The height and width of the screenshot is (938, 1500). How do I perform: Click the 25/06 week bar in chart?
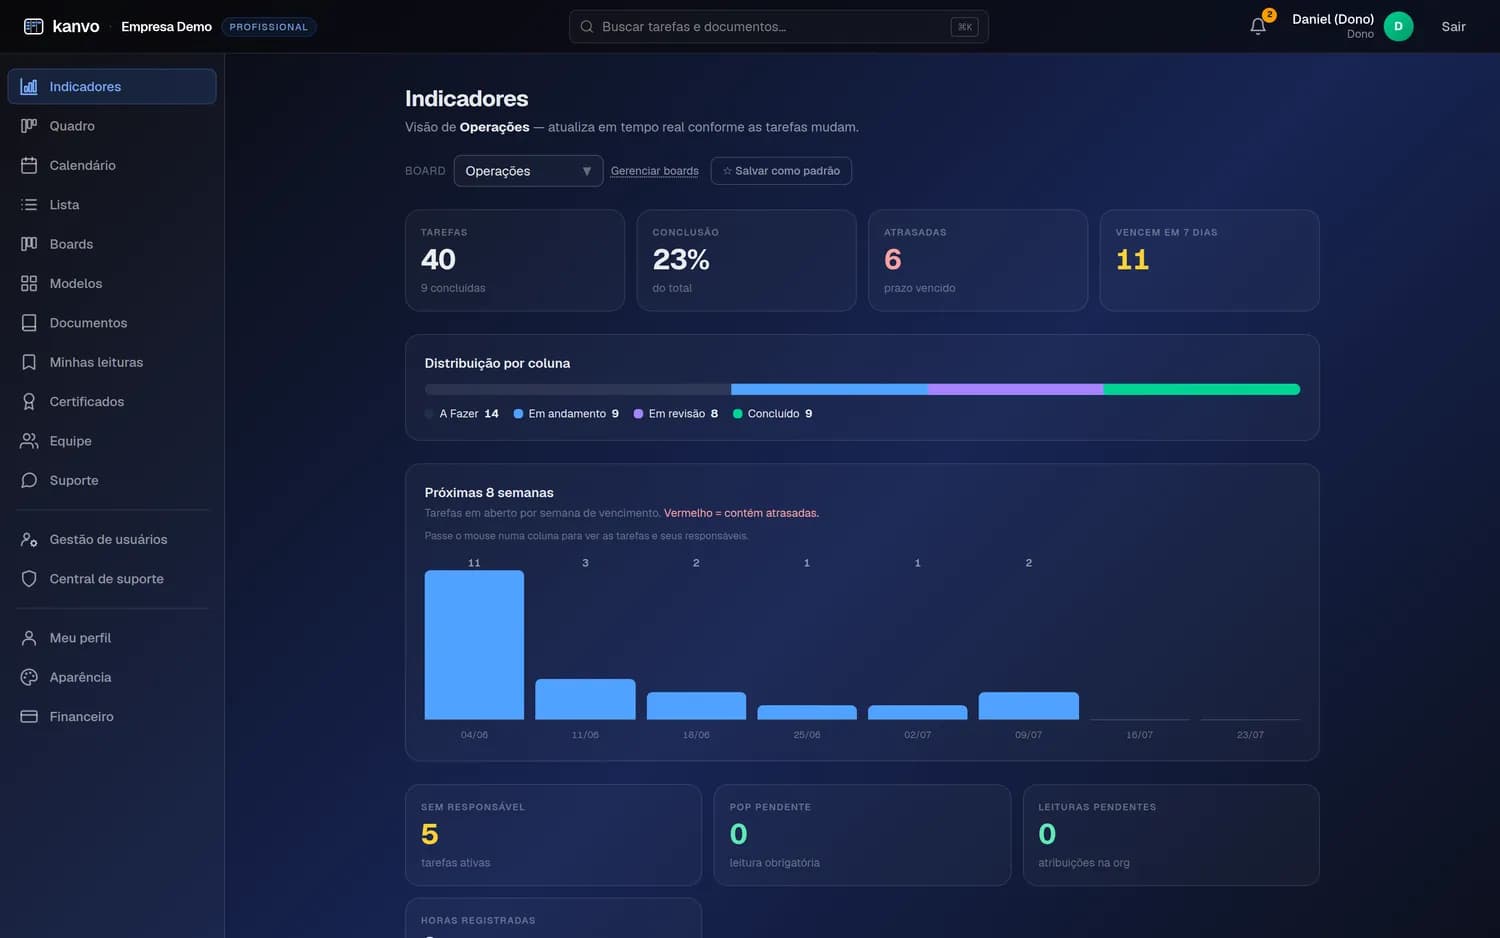pos(807,712)
